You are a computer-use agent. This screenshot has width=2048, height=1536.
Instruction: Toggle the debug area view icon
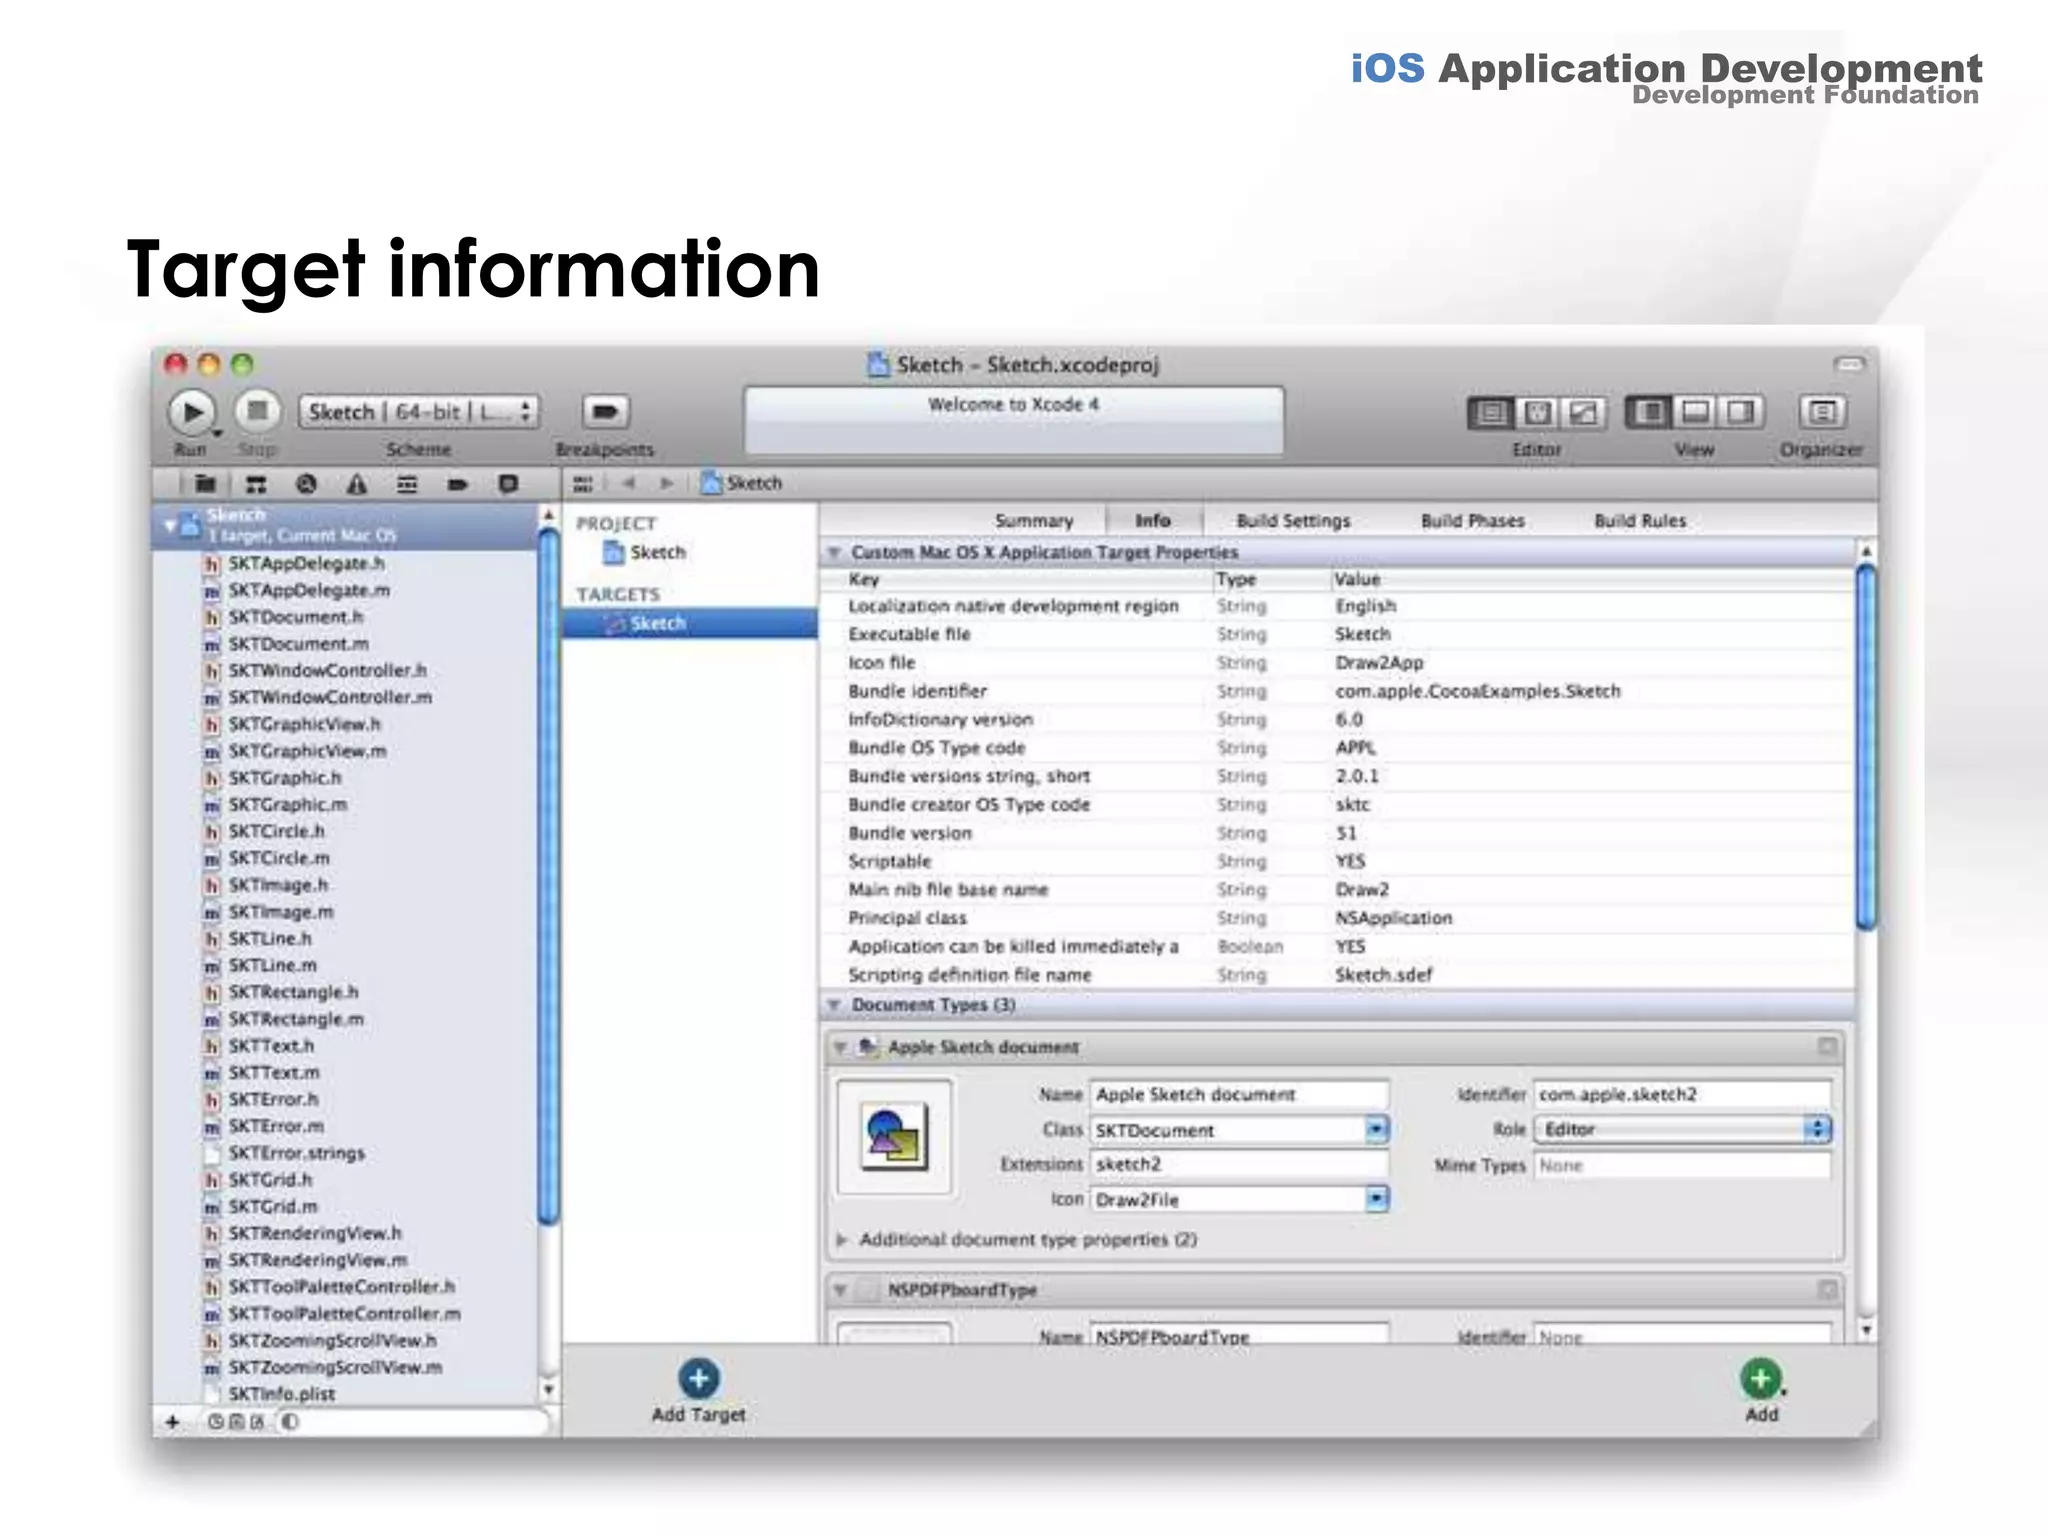point(1695,412)
